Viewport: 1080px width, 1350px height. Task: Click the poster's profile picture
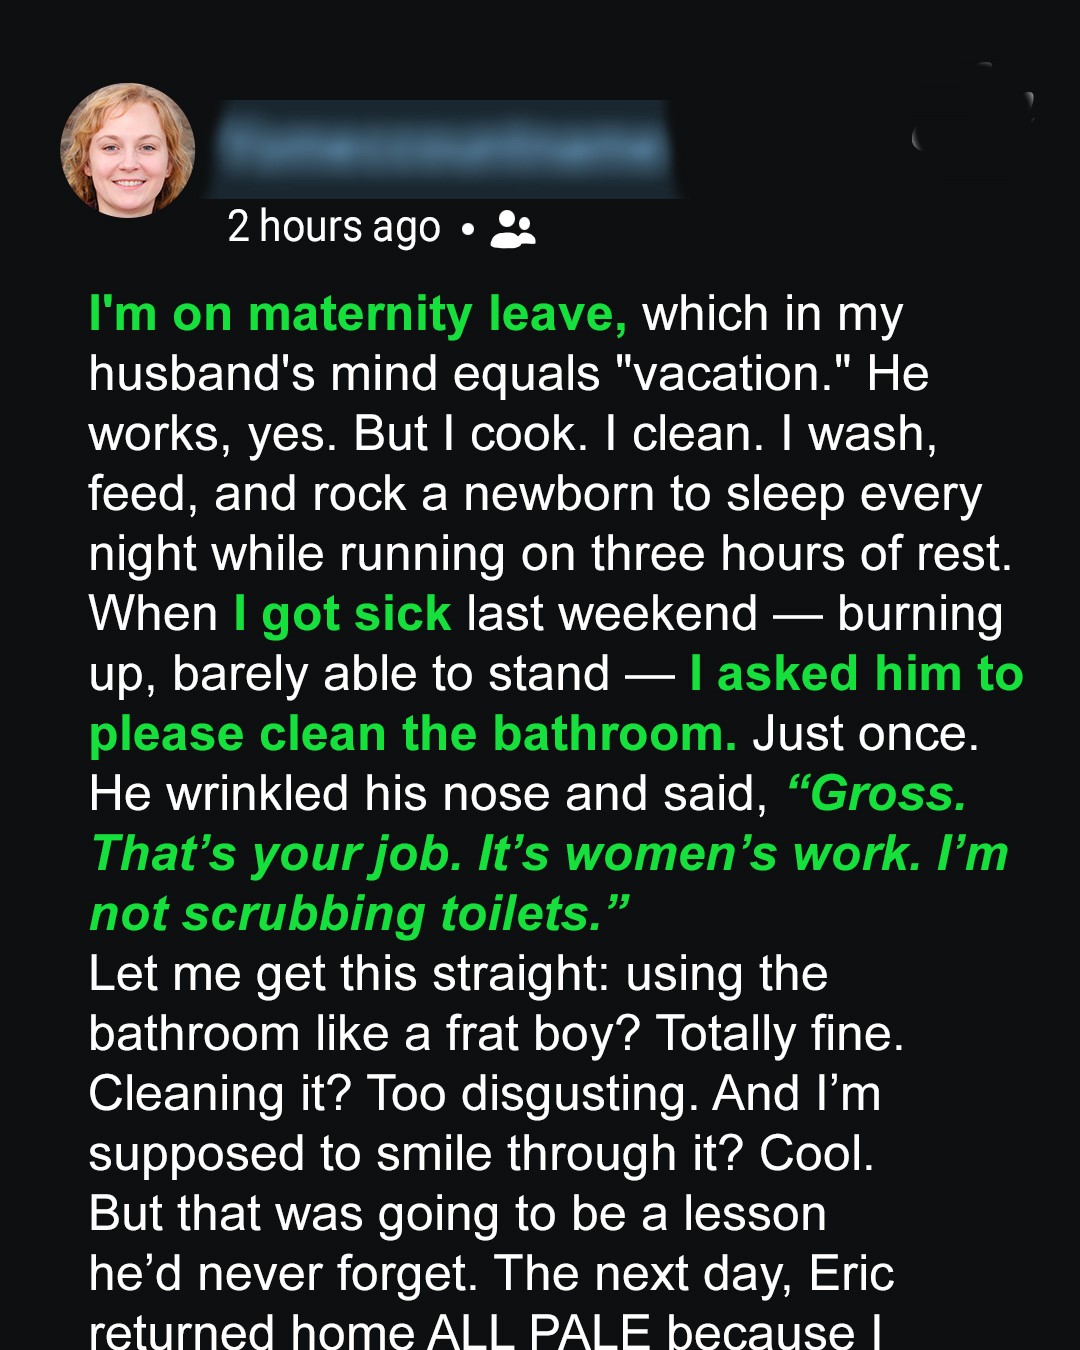[128, 150]
